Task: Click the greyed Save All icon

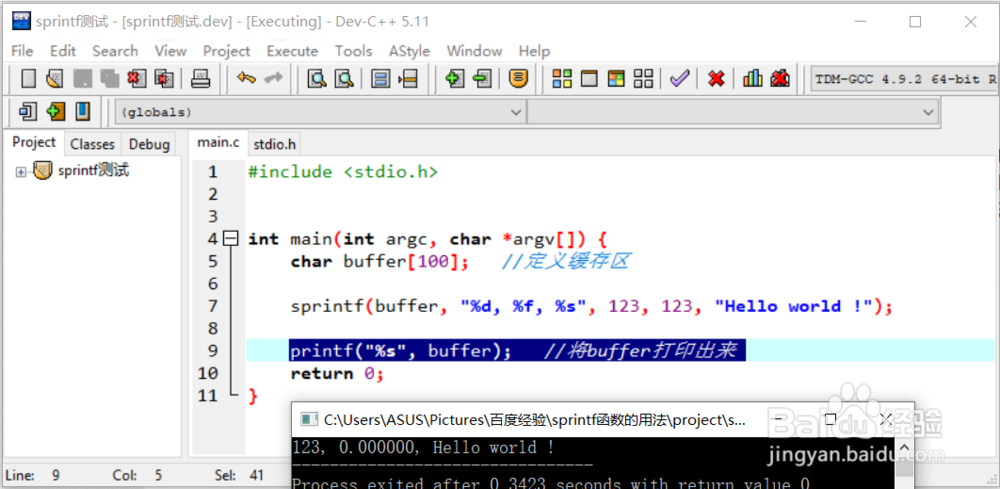Action: point(109,79)
